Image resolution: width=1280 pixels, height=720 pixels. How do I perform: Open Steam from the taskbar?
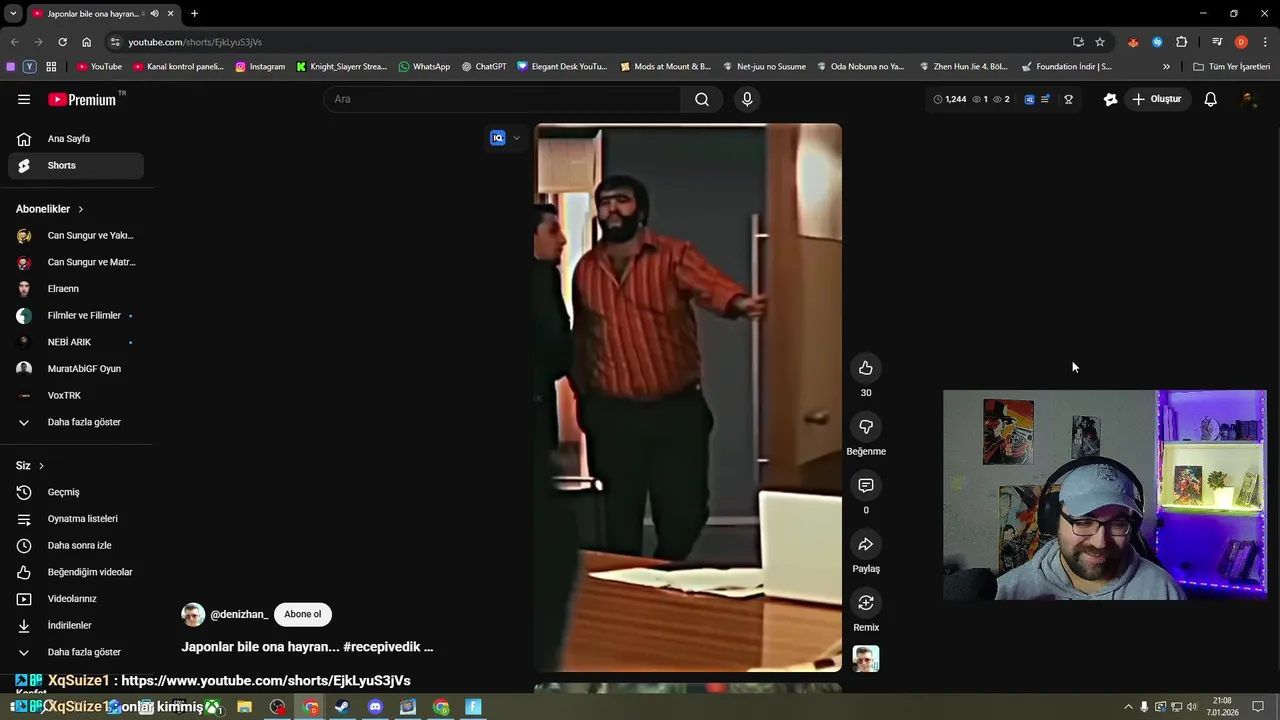[342, 707]
